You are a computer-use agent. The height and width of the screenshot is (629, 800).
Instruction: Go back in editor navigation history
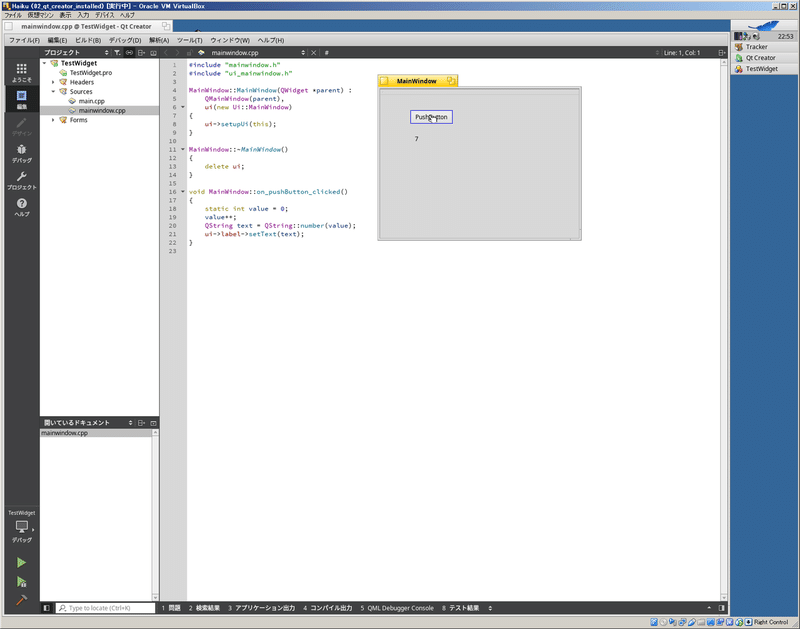[166, 53]
